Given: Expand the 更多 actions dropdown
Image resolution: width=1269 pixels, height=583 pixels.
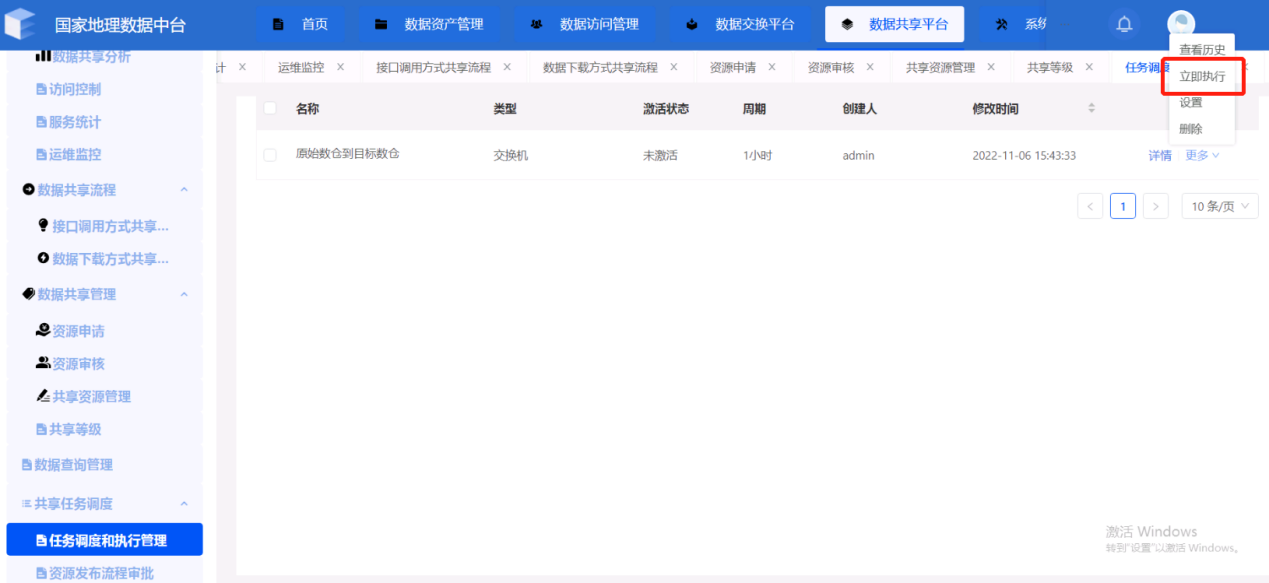Looking at the screenshot, I should click(x=1202, y=155).
